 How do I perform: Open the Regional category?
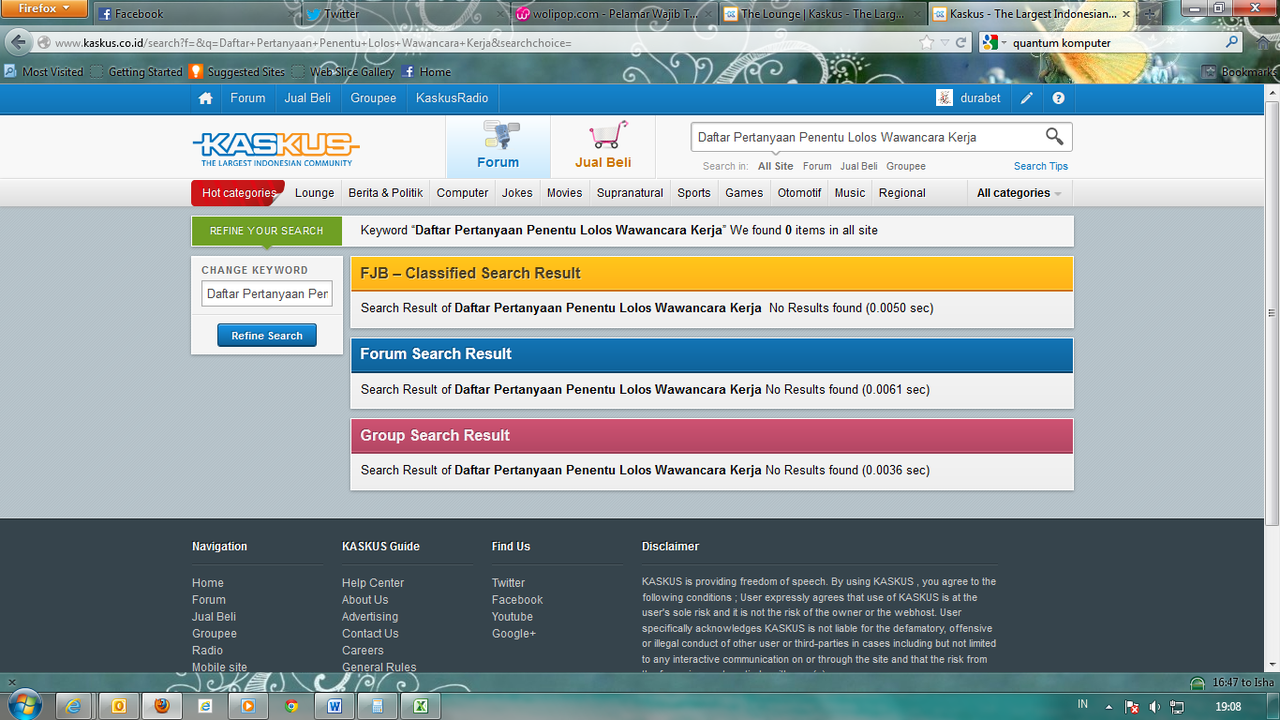(902, 193)
